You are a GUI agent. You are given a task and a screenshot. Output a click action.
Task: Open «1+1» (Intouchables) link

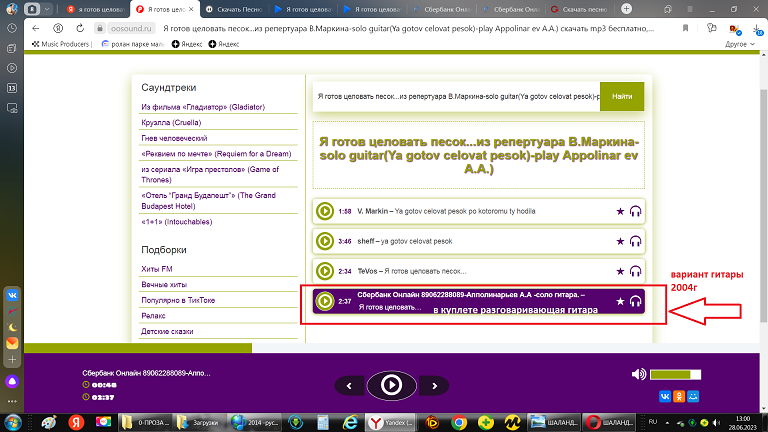(176, 222)
